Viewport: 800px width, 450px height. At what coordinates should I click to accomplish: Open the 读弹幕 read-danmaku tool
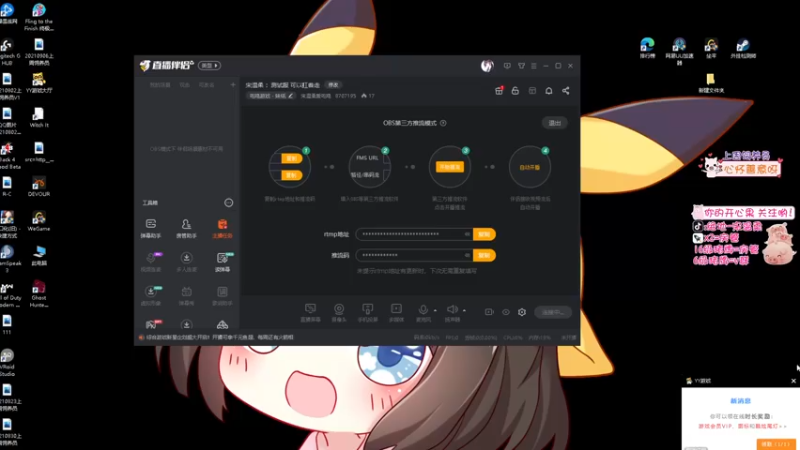pyautogui.click(x=222, y=262)
